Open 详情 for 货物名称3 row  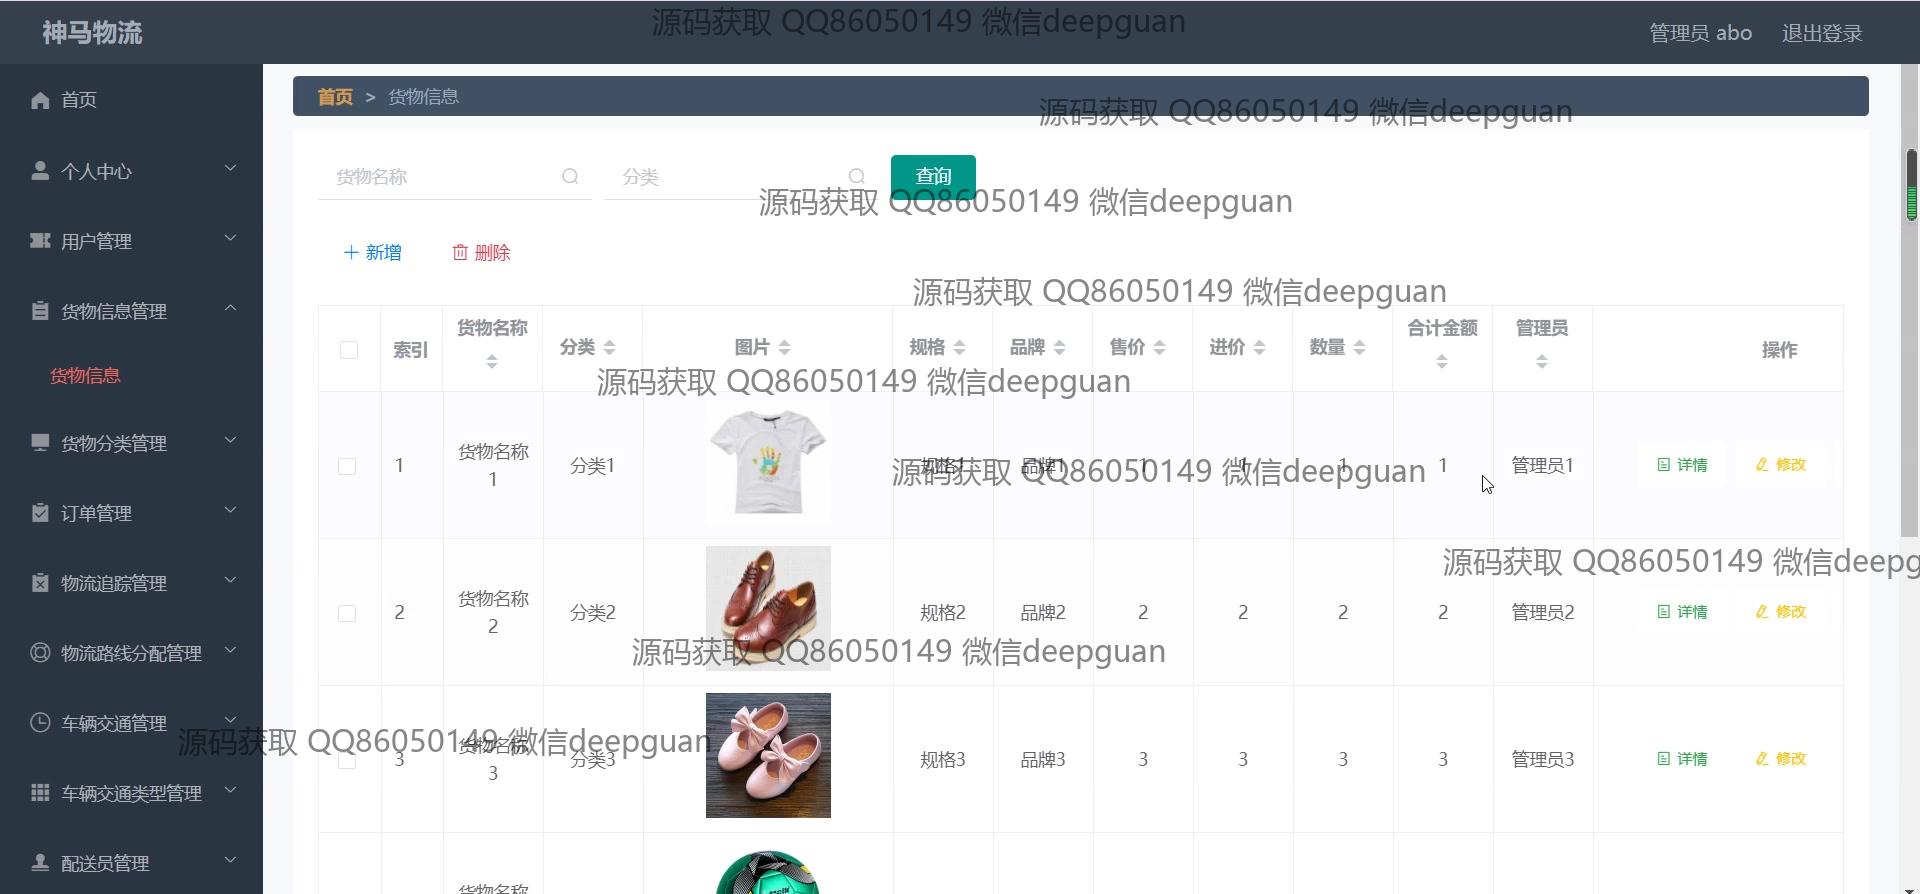click(x=1682, y=759)
